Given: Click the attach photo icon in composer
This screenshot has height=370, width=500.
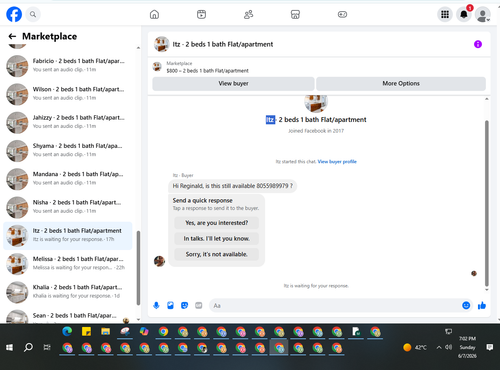Looking at the screenshot, I should tap(170, 305).
